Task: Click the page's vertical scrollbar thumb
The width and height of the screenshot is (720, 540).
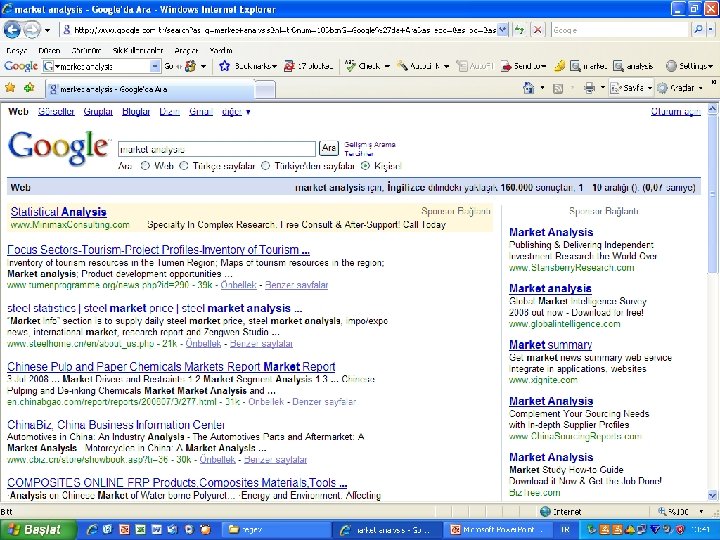Action: tap(712, 194)
